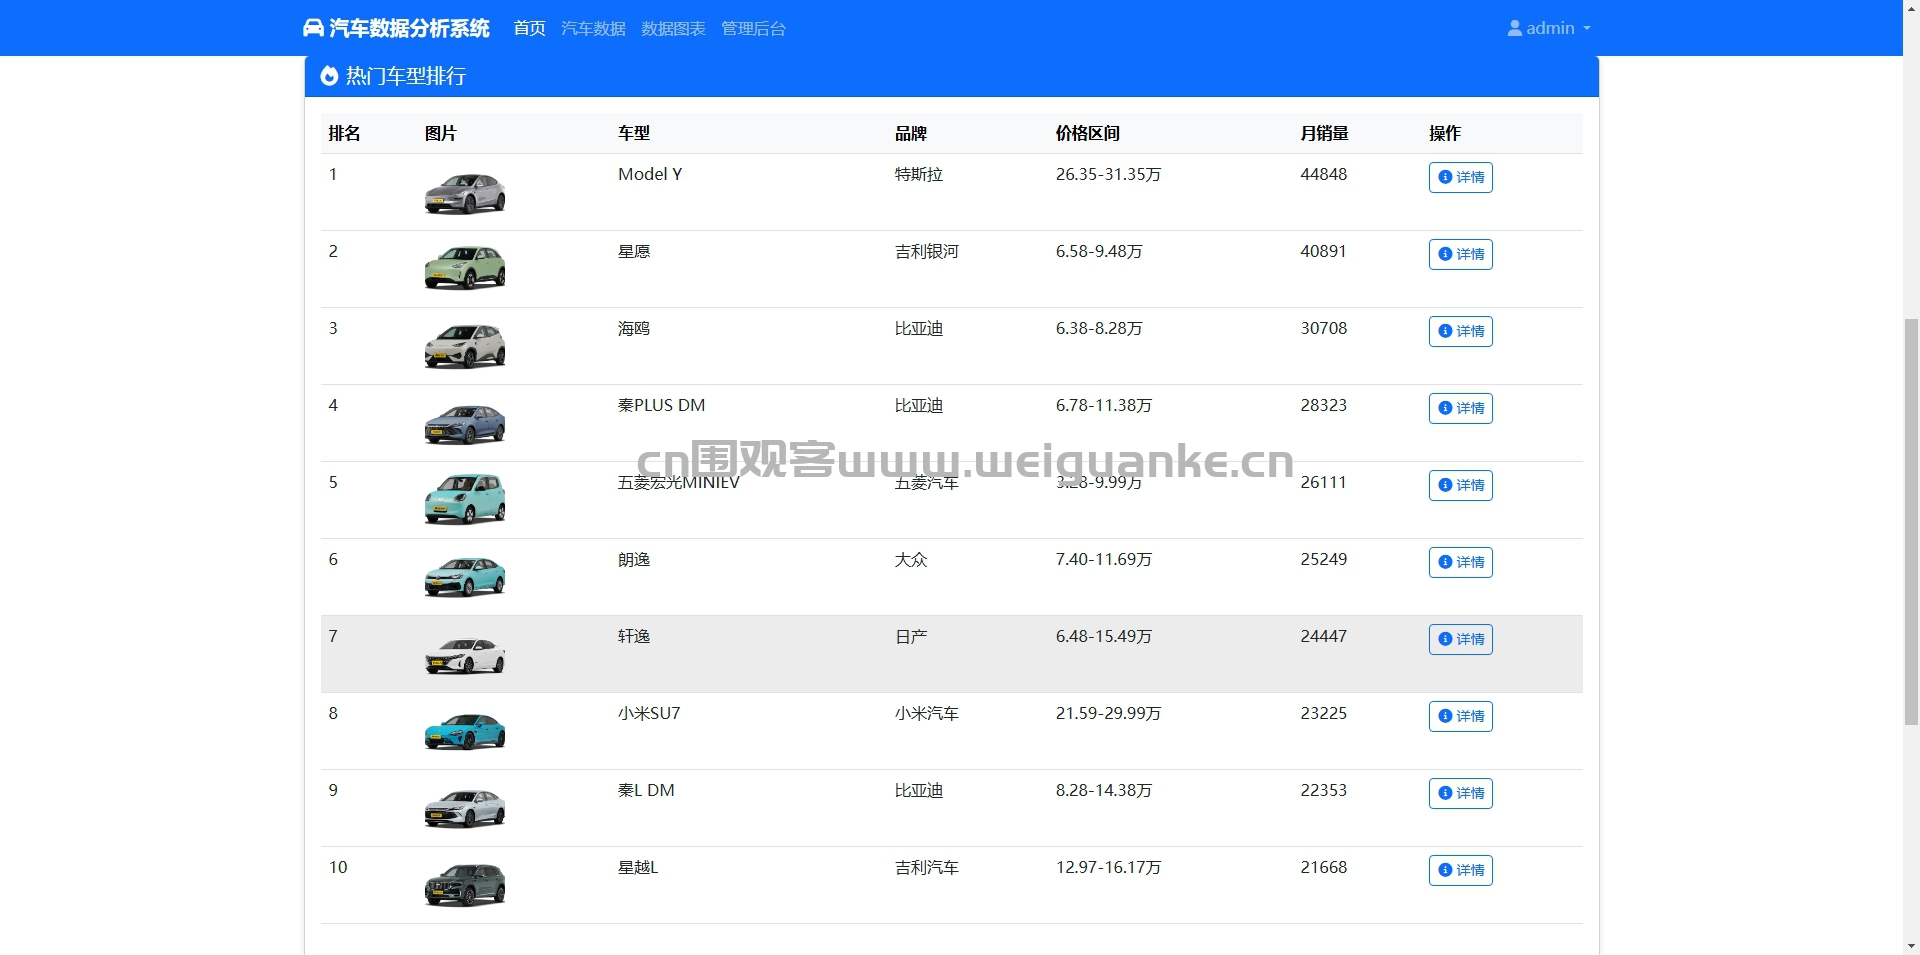Click the car logo icon in navbar
Screen dimensions: 1920x955
click(313, 28)
